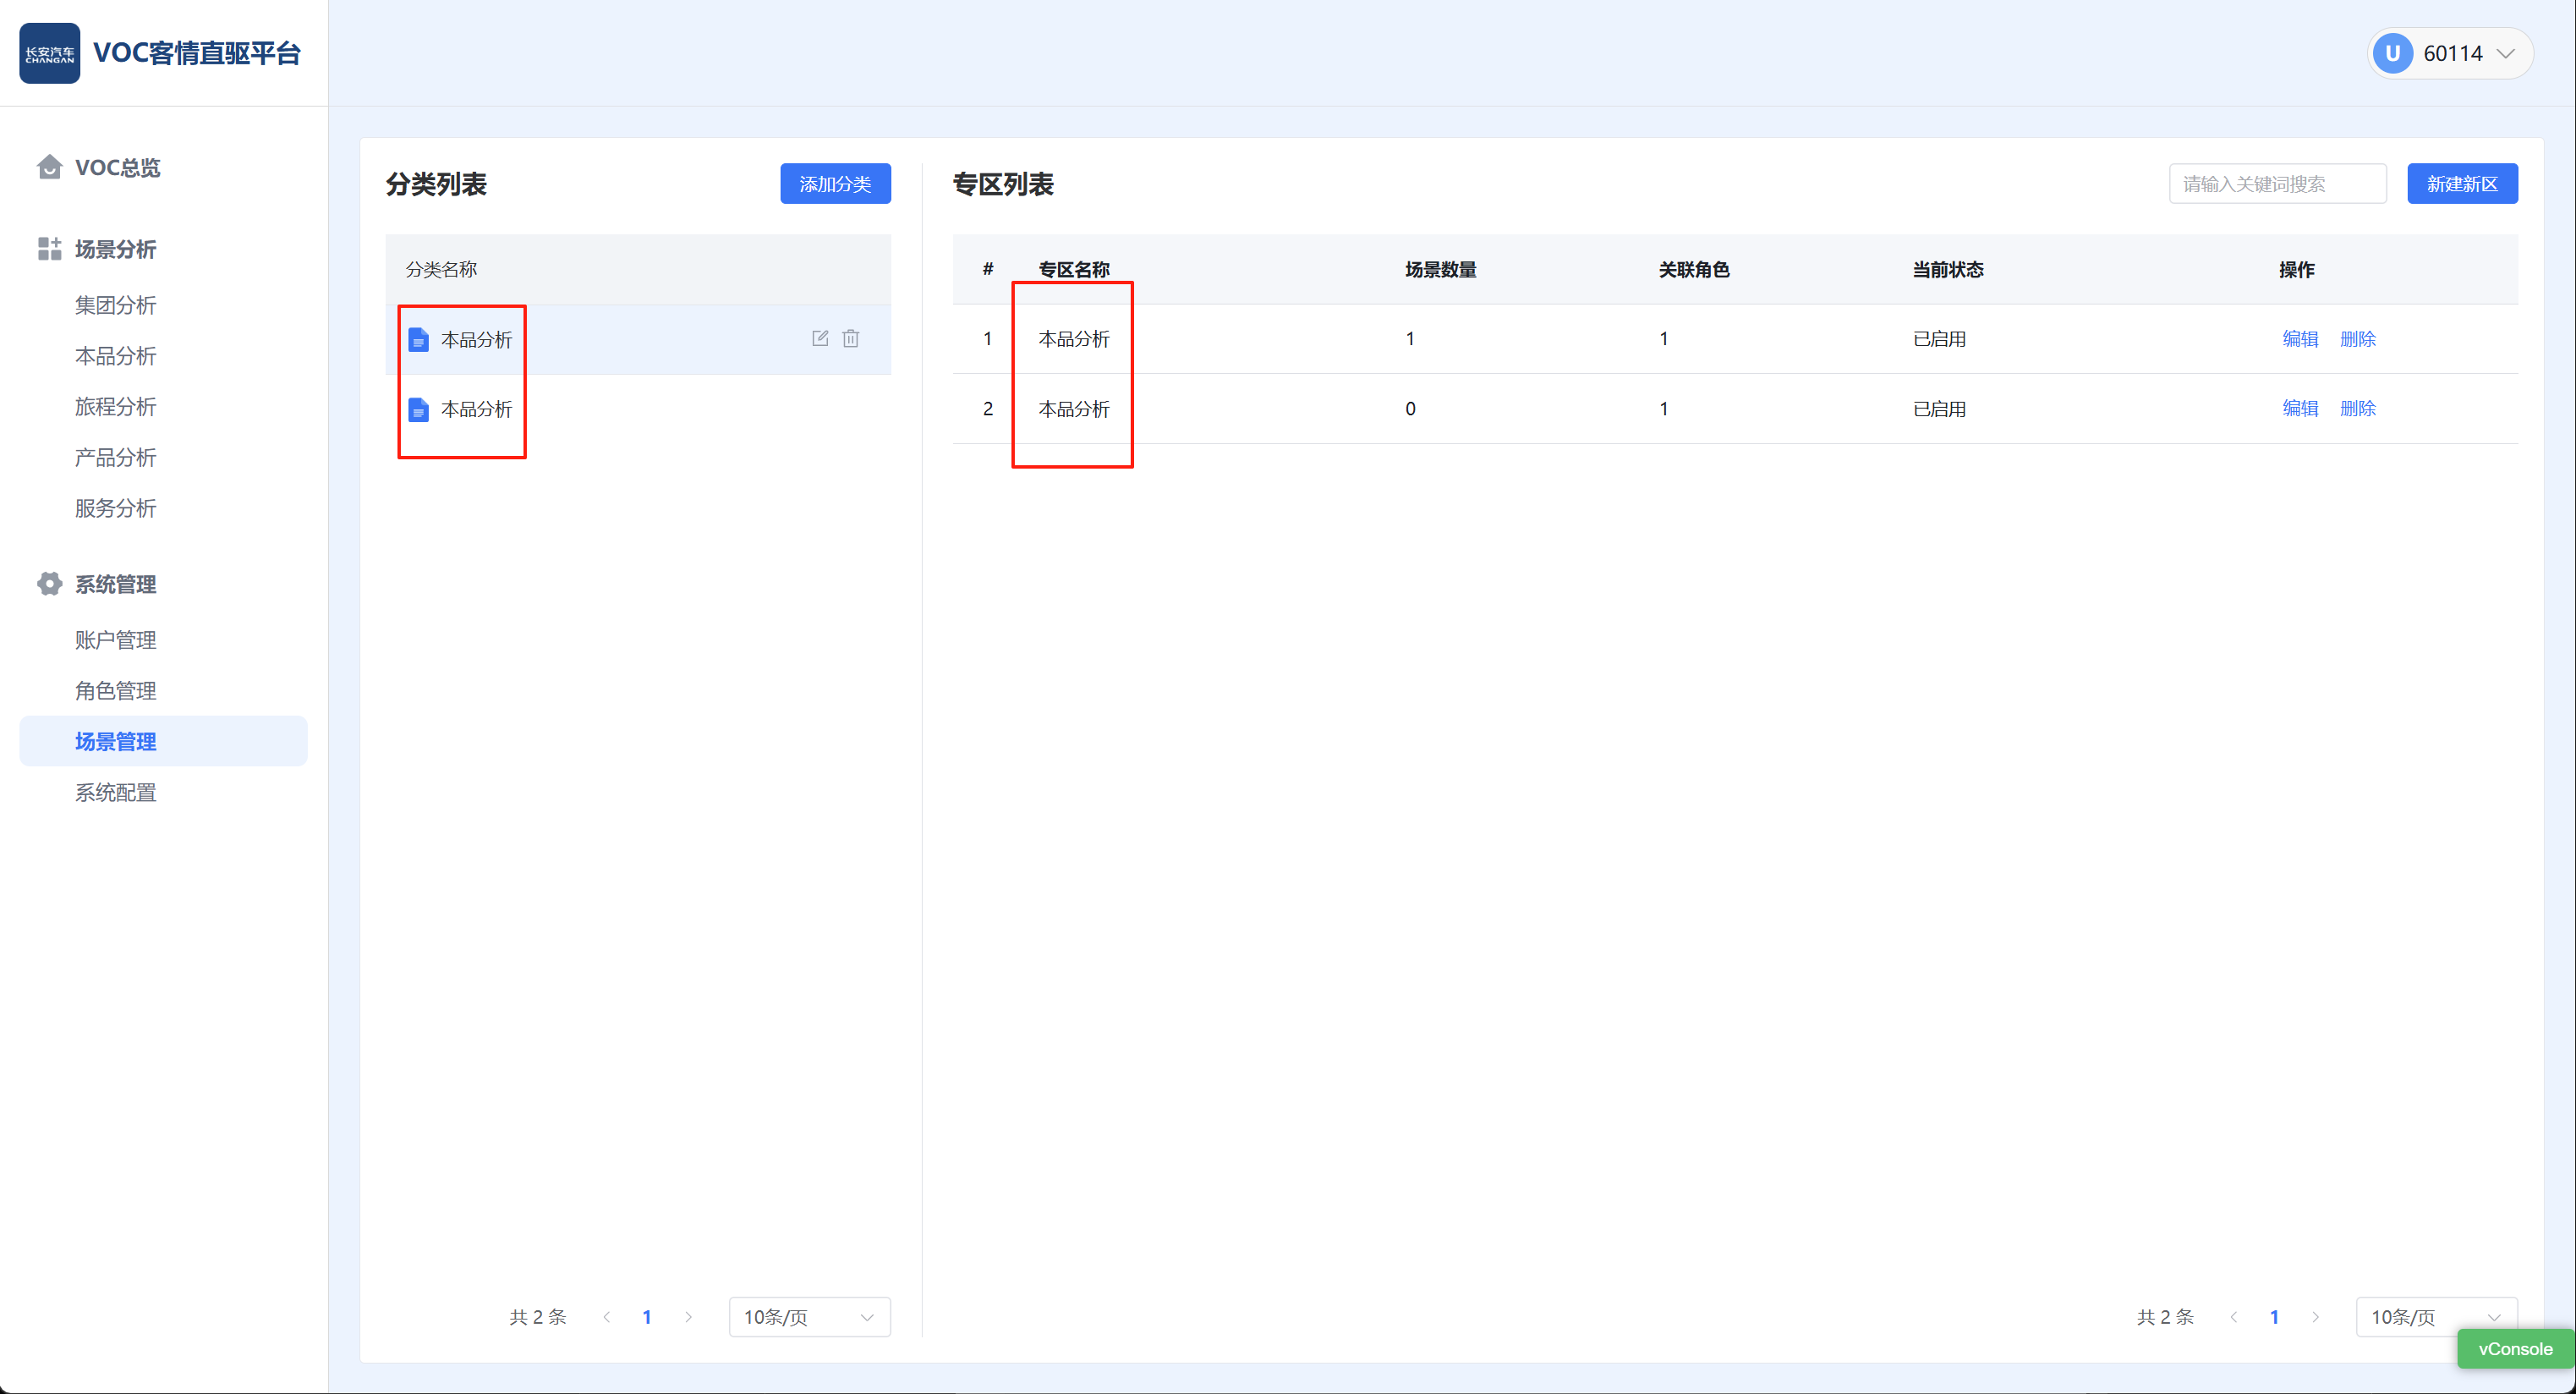Click the keyword search input field
The image size is (2576, 1394).
(x=2277, y=184)
